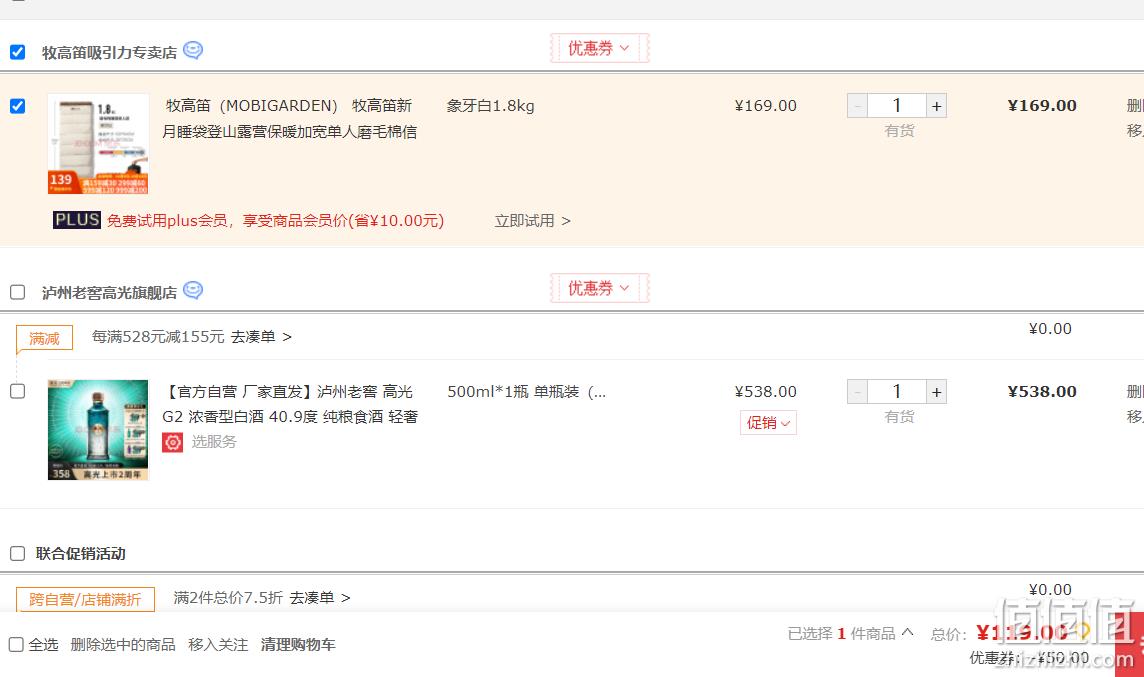Click the bold ¥538.00 liquor subtotal
The height and width of the screenshot is (677, 1144).
pyautogui.click(x=1042, y=392)
